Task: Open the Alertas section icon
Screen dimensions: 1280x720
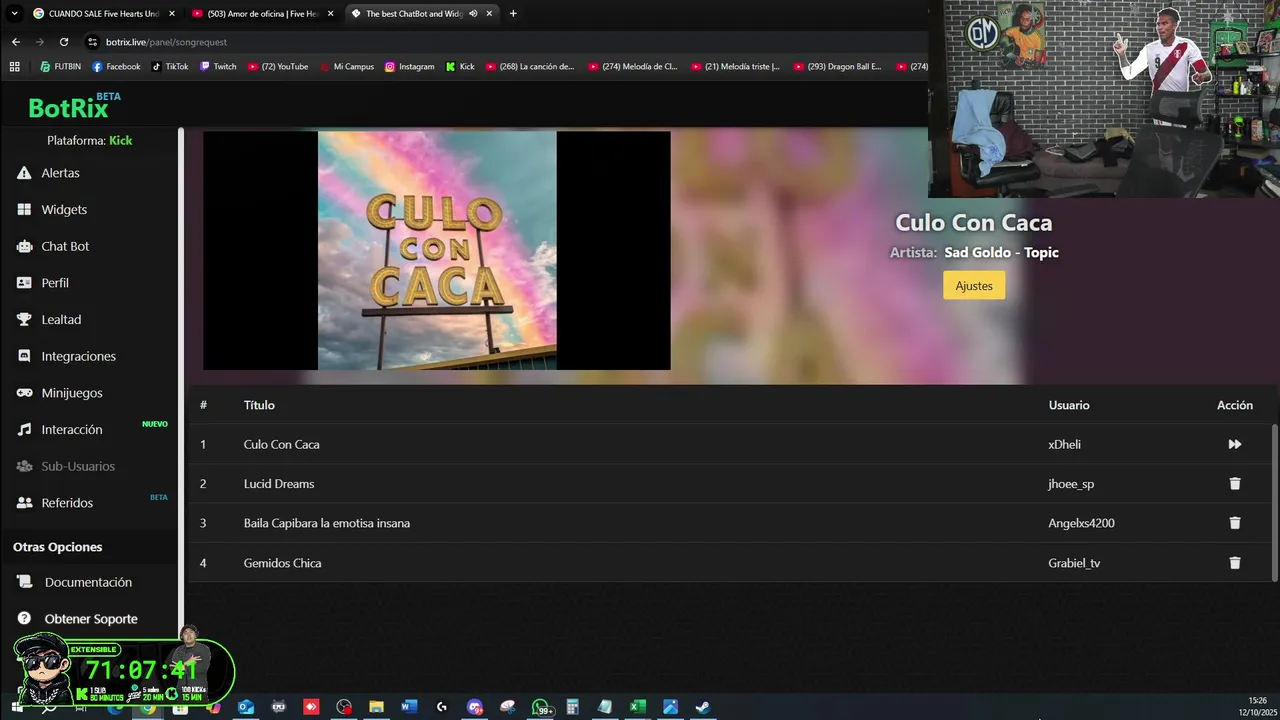Action: point(24,173)
